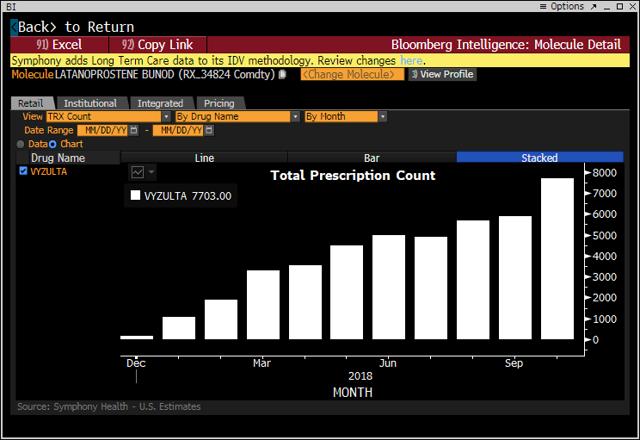Minimize the BI window
Viewport: 640px width, 440px height.
point(607,6)
